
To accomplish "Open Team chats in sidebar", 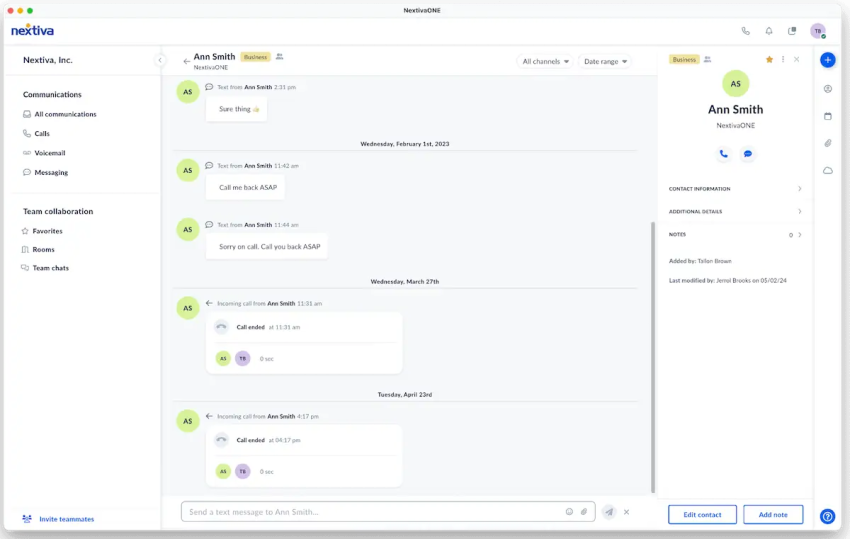I will 45,268.
